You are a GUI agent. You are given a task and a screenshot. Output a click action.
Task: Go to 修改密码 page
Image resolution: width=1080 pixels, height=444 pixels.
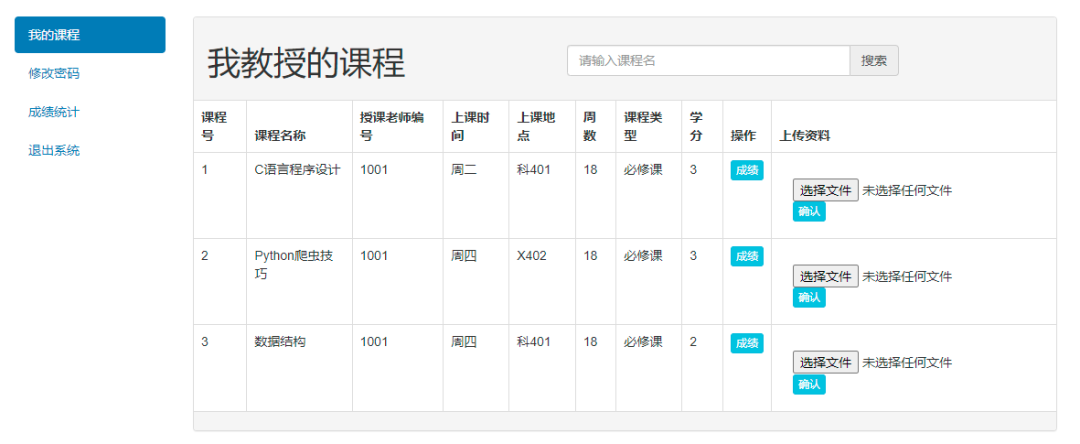[x=54, y=73]
